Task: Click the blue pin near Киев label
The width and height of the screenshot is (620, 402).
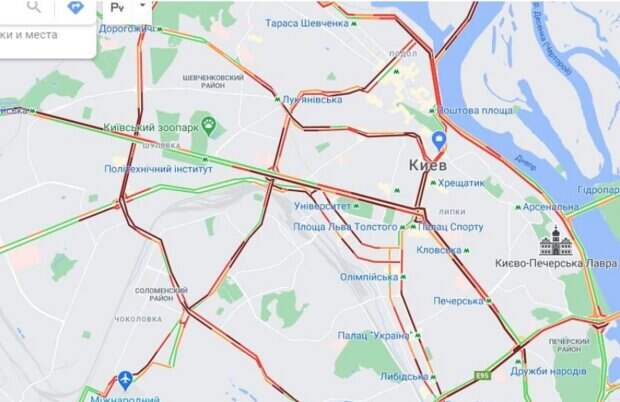Action: click(439, 141)
